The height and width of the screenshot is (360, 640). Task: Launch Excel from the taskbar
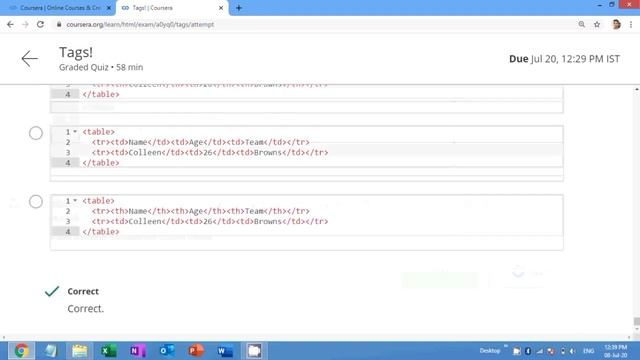pos(109,351)
